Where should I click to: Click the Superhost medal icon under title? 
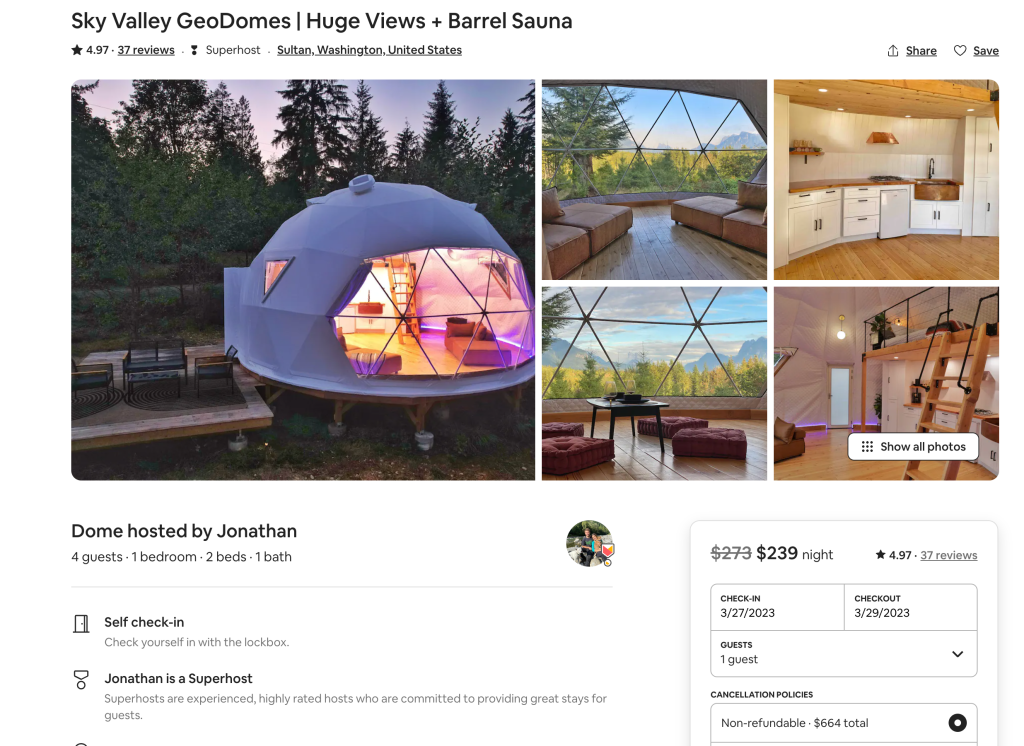pos(194,50)
